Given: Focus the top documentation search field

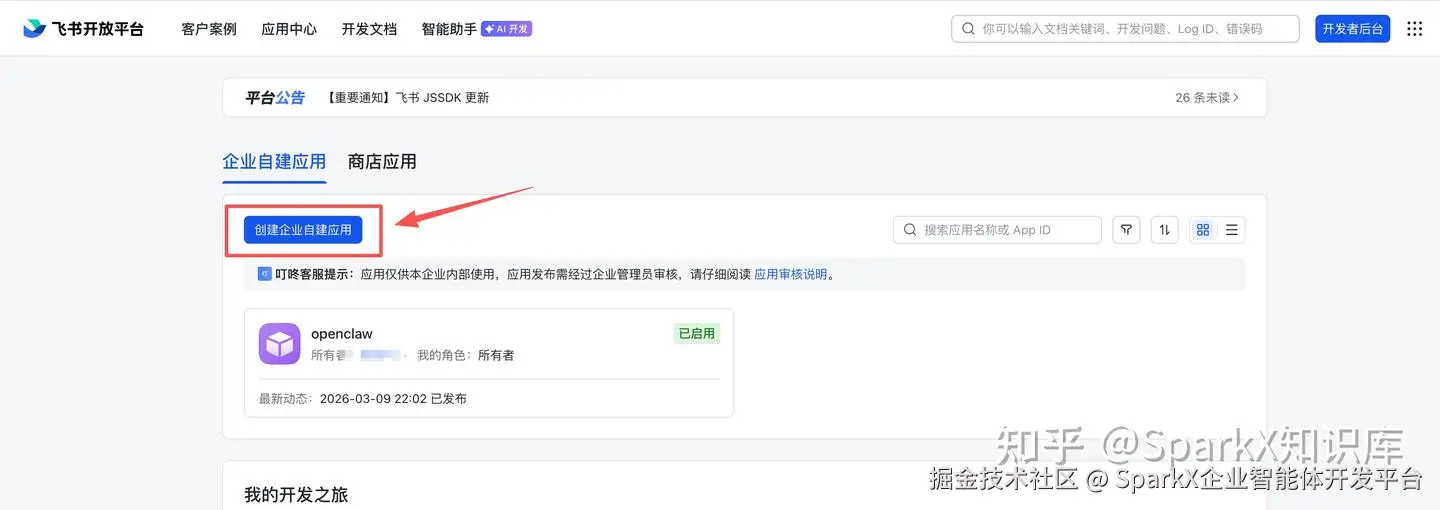Looking at the screenshot, I should click(x=1125, y=29).
